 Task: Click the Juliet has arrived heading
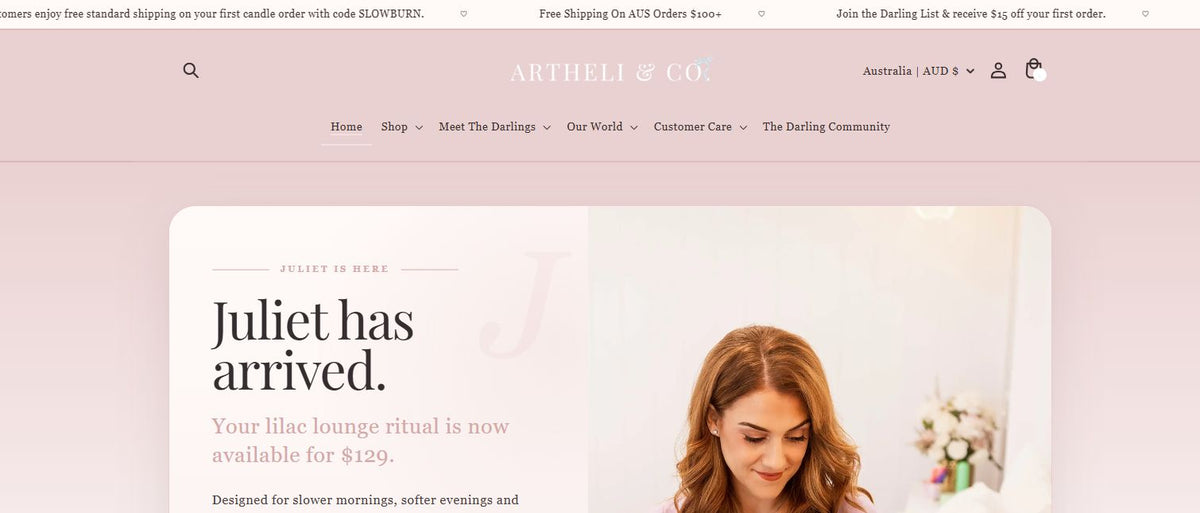(x=313, y=346)
